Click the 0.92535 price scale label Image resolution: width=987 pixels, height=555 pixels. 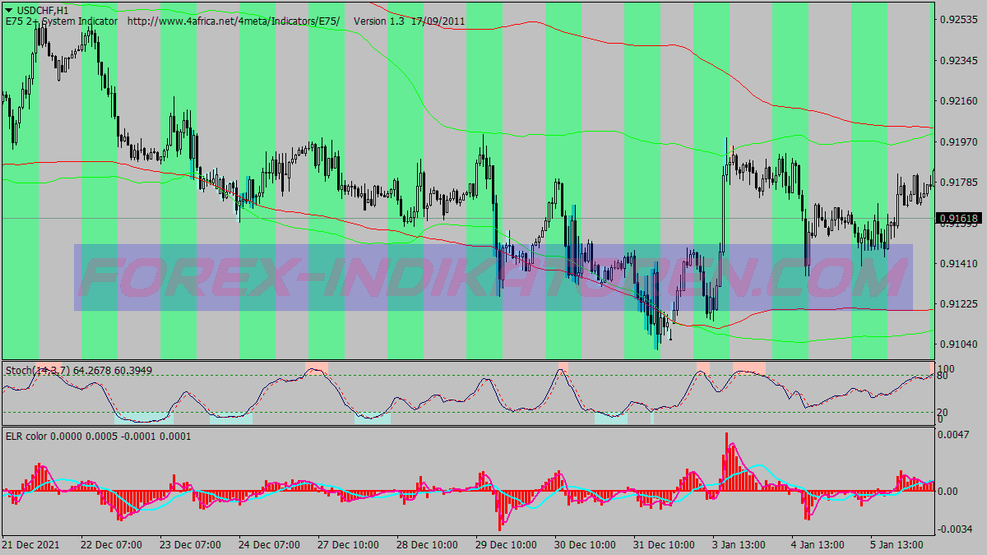point(960,19)
